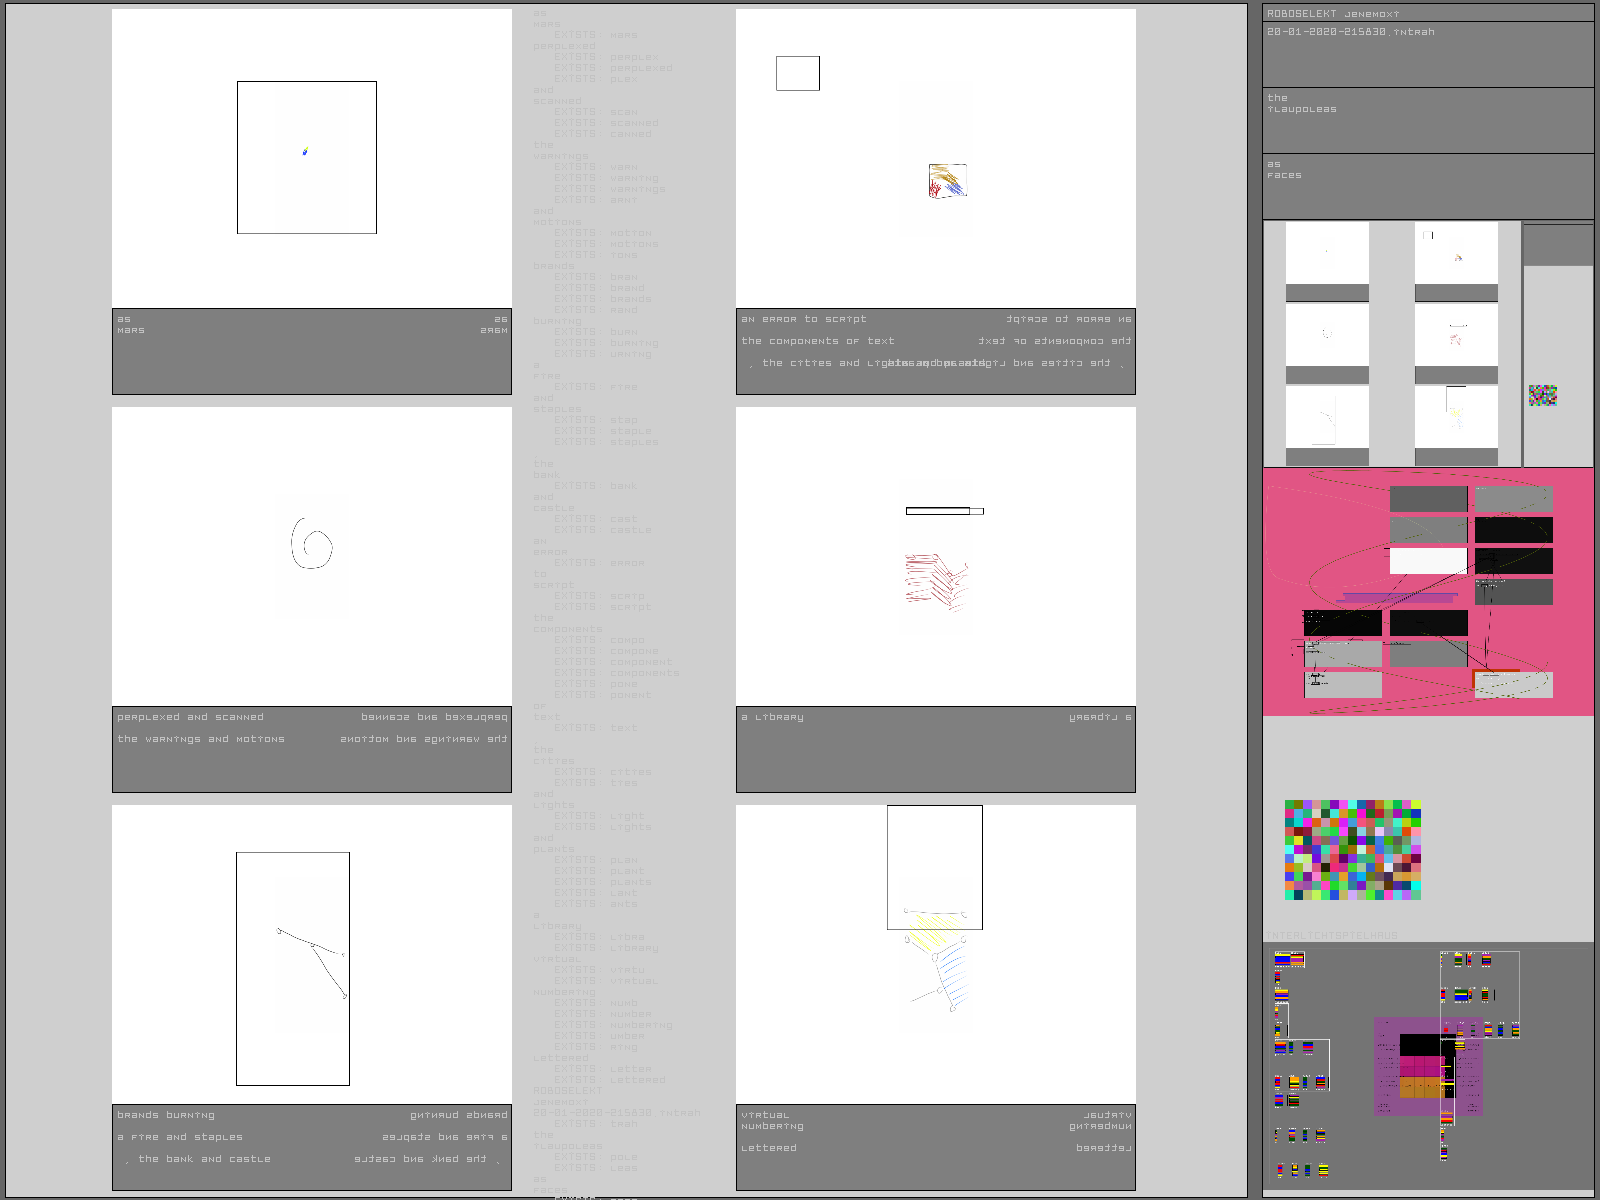The width and height of the screenshot is (1600, 1200).
Task: Select the ROBOSELEKT header bar
Action: (1428, 14)
